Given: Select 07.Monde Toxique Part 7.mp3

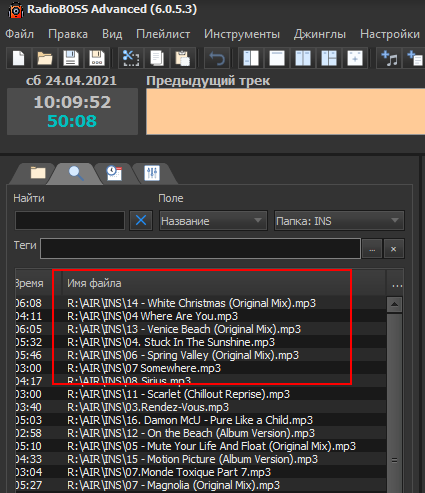Looking at the screenshot, I should click(201, 472).
